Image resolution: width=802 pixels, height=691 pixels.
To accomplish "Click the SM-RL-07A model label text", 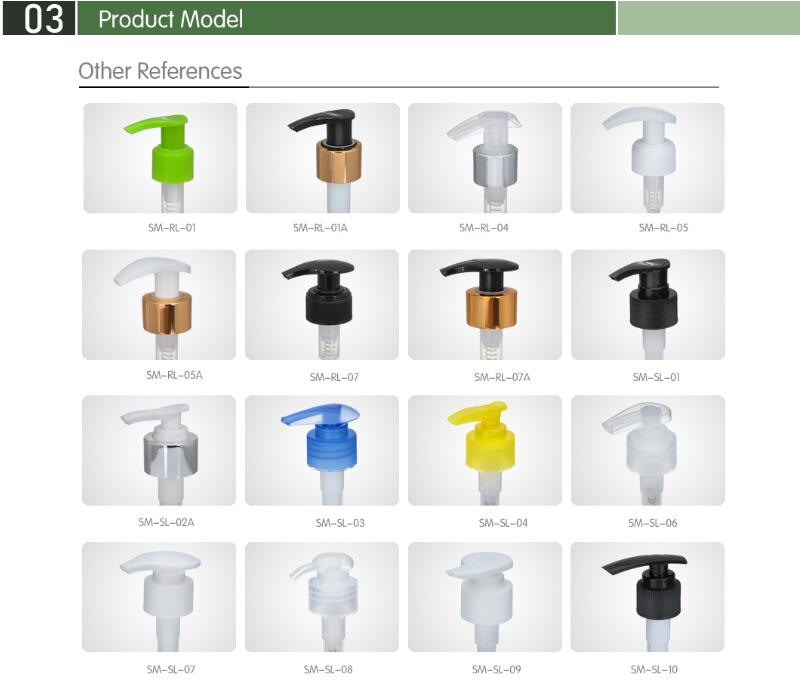I will pos(502,377).
